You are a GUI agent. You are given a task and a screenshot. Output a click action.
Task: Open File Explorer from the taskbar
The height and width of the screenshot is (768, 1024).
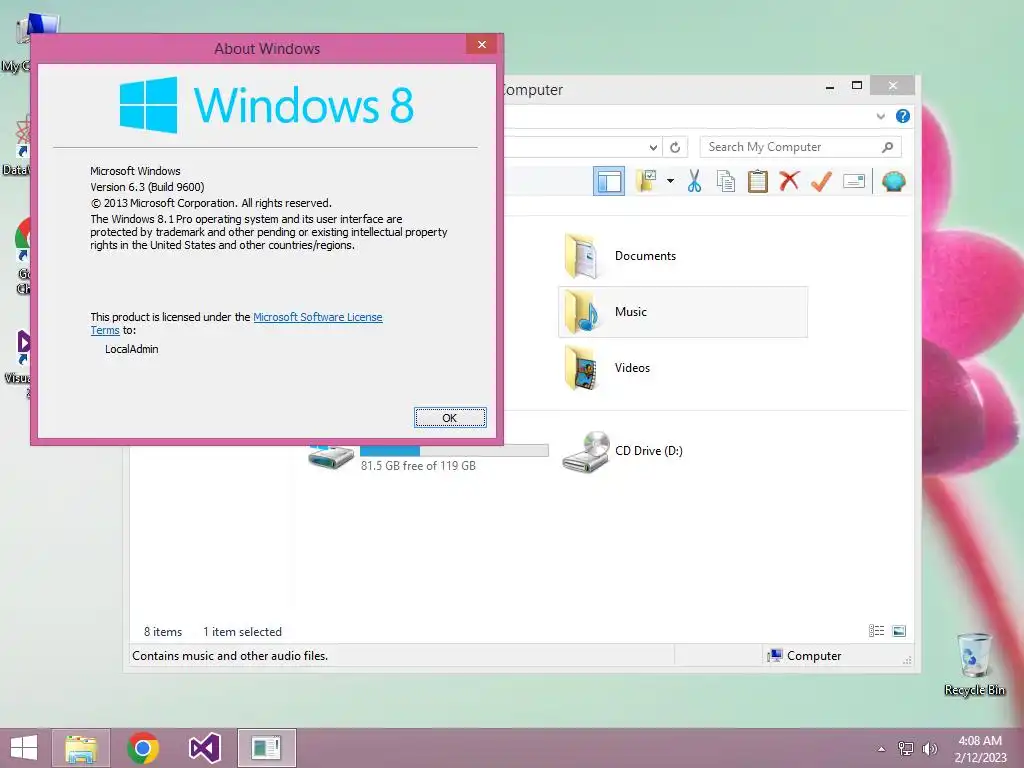(81, 748)
